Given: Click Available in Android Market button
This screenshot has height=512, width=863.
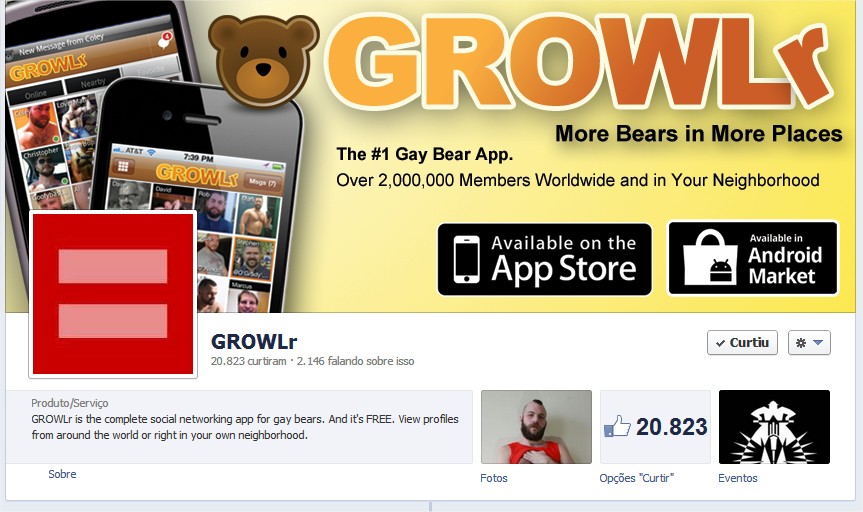Looking at the screenshot, I should tap(752, 258).
